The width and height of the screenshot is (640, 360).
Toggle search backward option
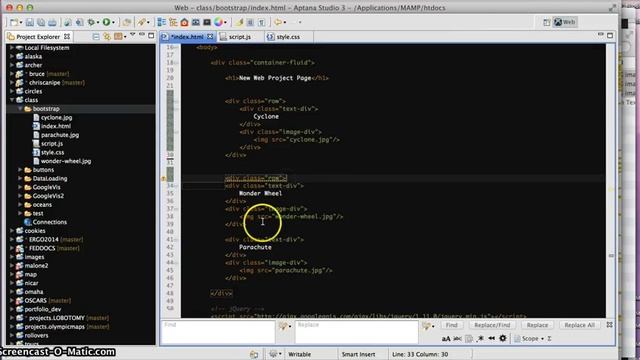[x=491, y=339]
